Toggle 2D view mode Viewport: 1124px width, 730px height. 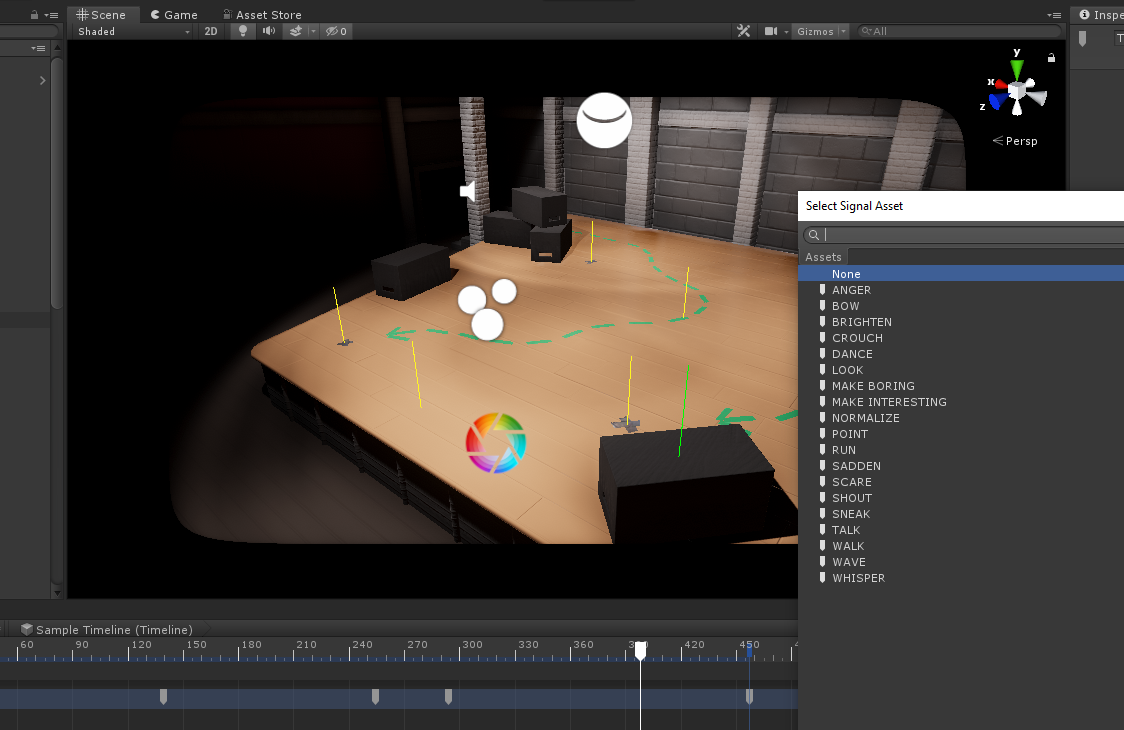pos(211,32)
